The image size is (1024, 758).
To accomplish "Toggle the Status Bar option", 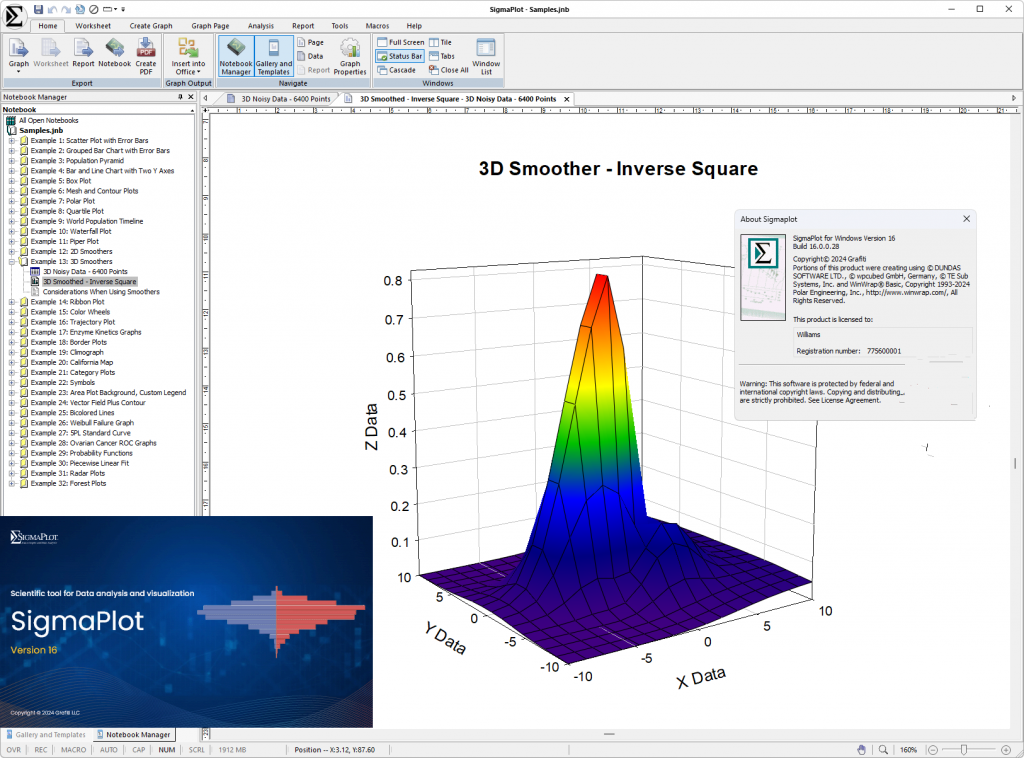I will tap(400, 56).
